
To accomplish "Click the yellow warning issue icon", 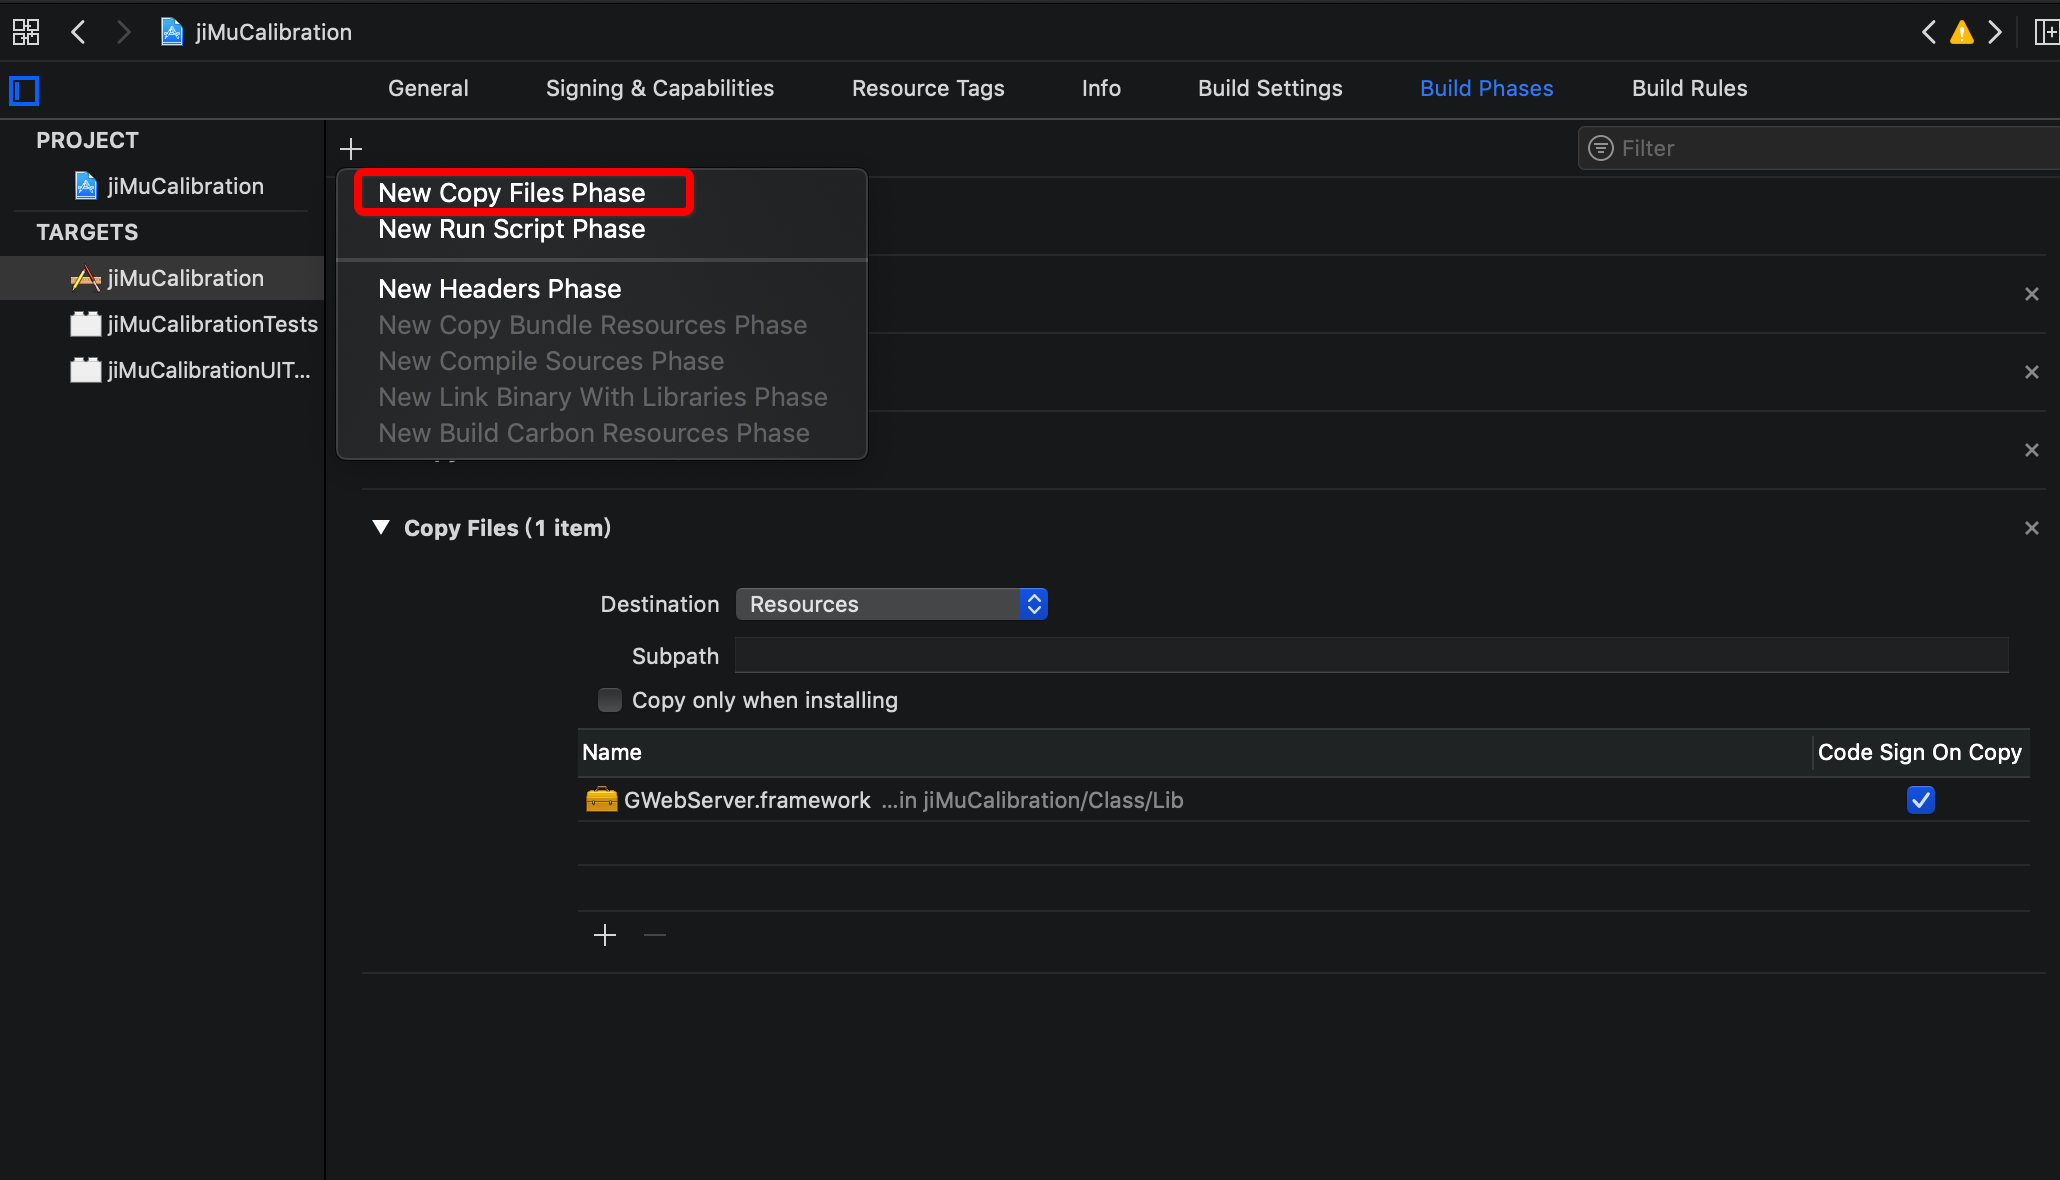I will click(x=1962, y=32).
